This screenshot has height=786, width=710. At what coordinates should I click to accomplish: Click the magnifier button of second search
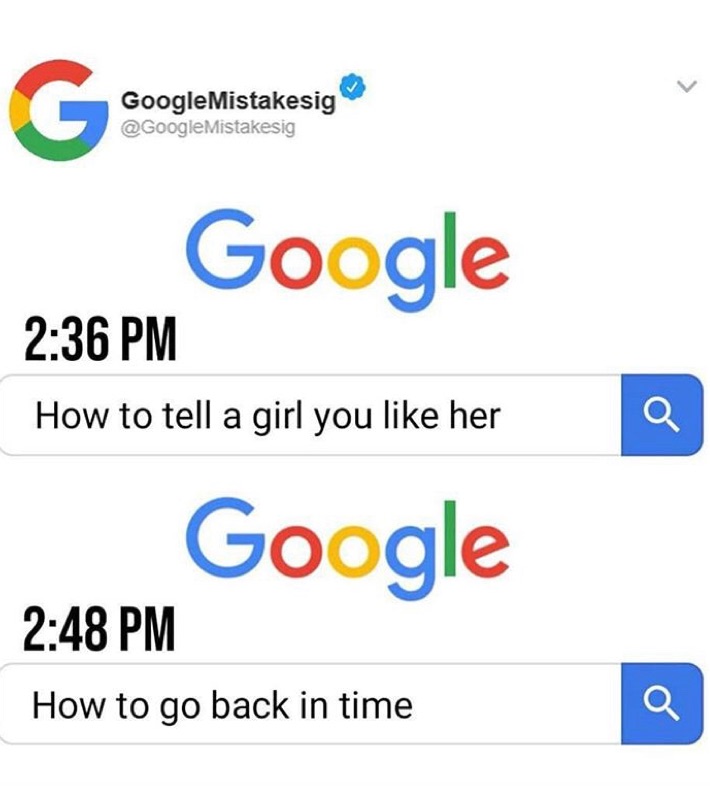tap(662, 704)
